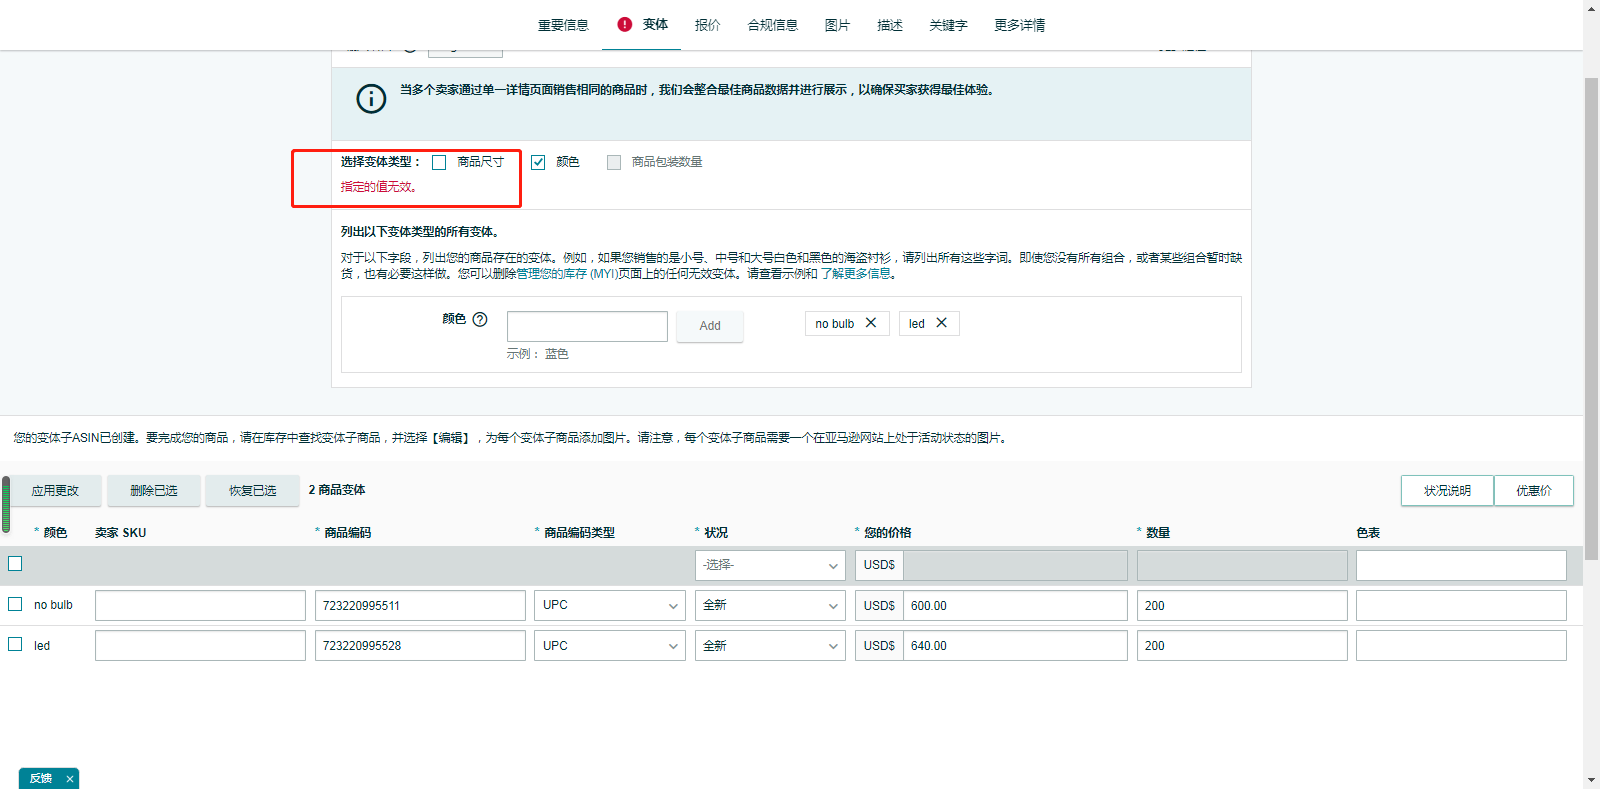Switch to the 图片 tab
This screenshot has width=1600, height=789.
pos(837,25)
